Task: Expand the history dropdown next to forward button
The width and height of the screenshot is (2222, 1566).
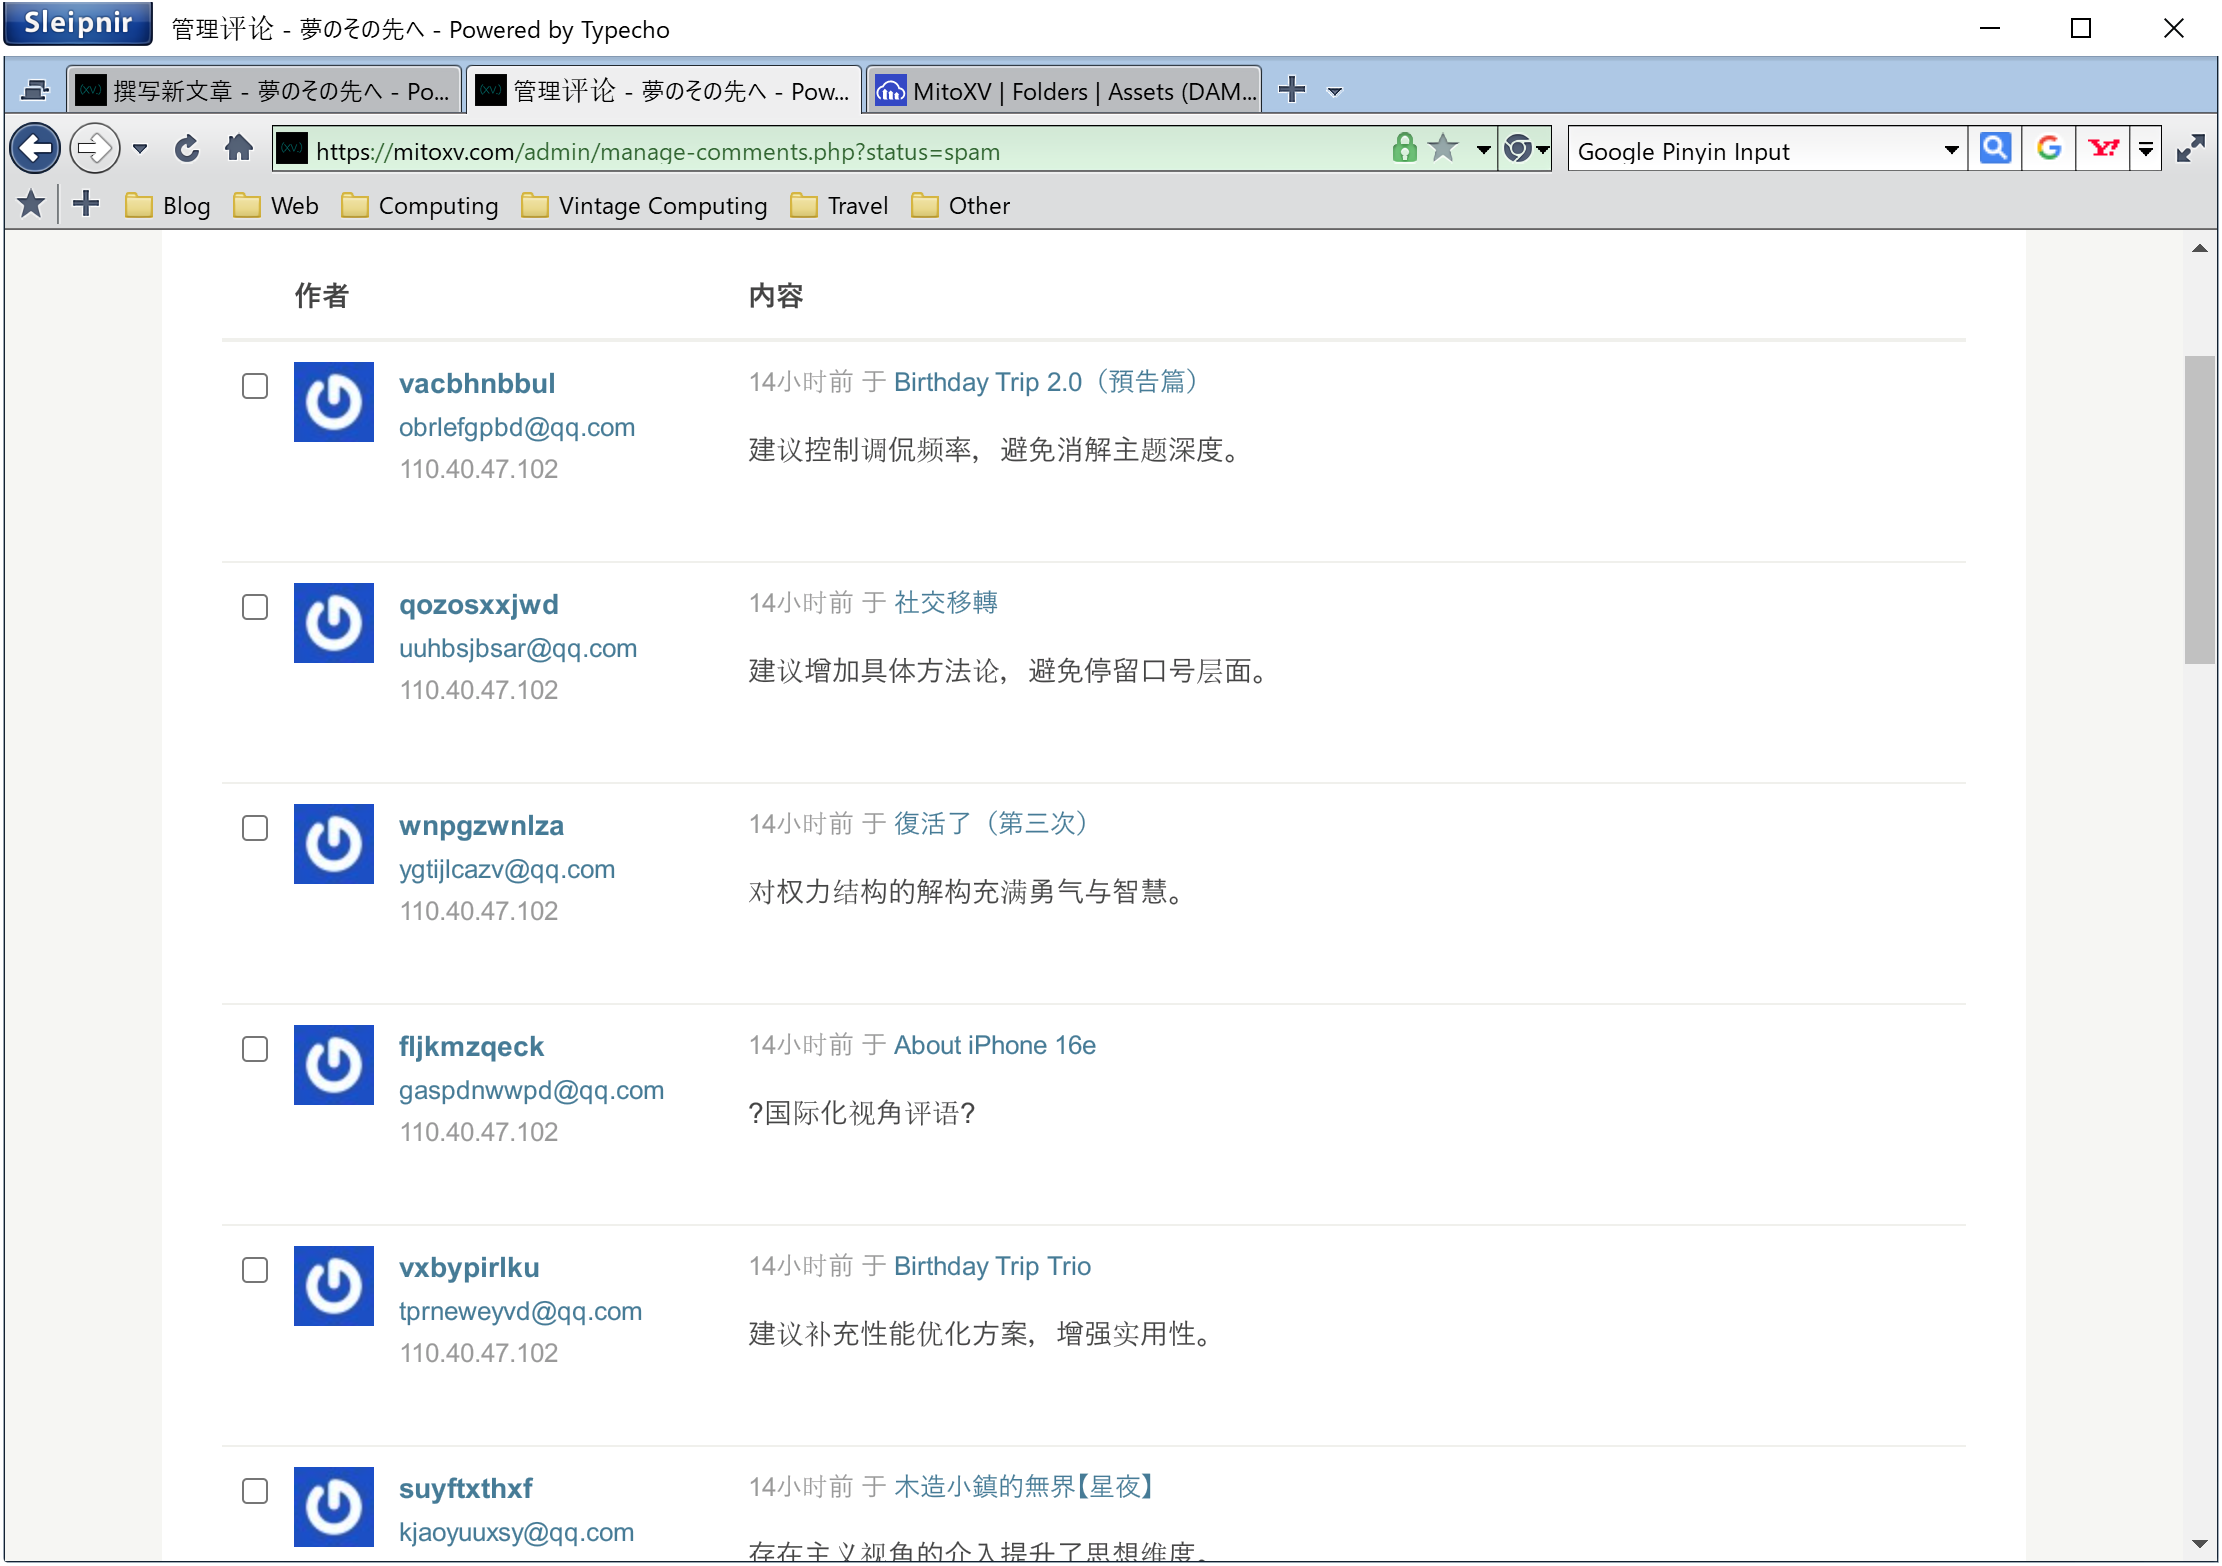Action: point(140,150)
